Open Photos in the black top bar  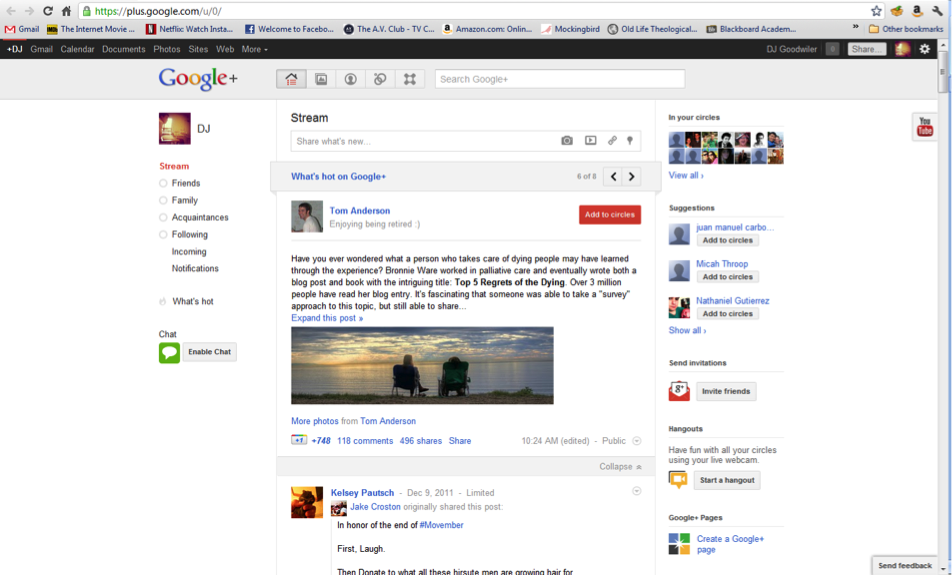pos(166,49)
